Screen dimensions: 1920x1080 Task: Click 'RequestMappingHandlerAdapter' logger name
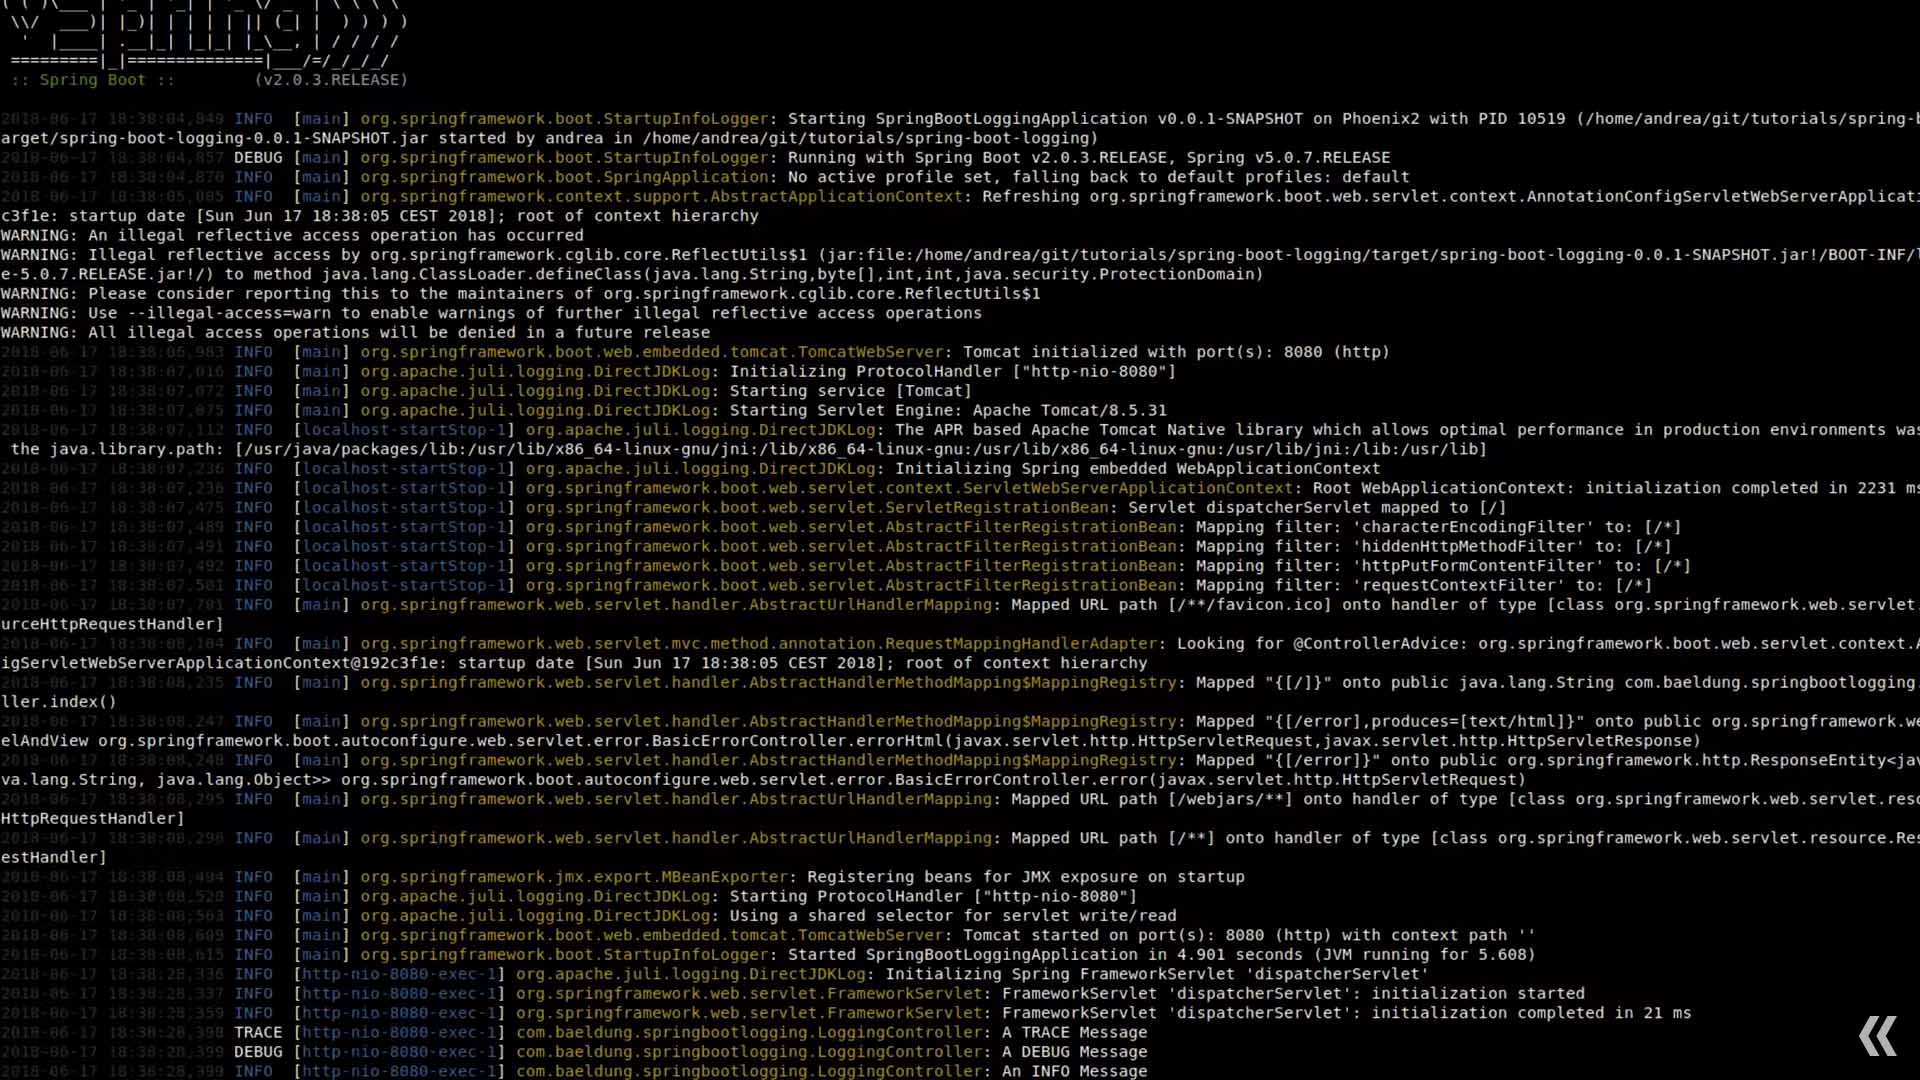point(1021,644)
